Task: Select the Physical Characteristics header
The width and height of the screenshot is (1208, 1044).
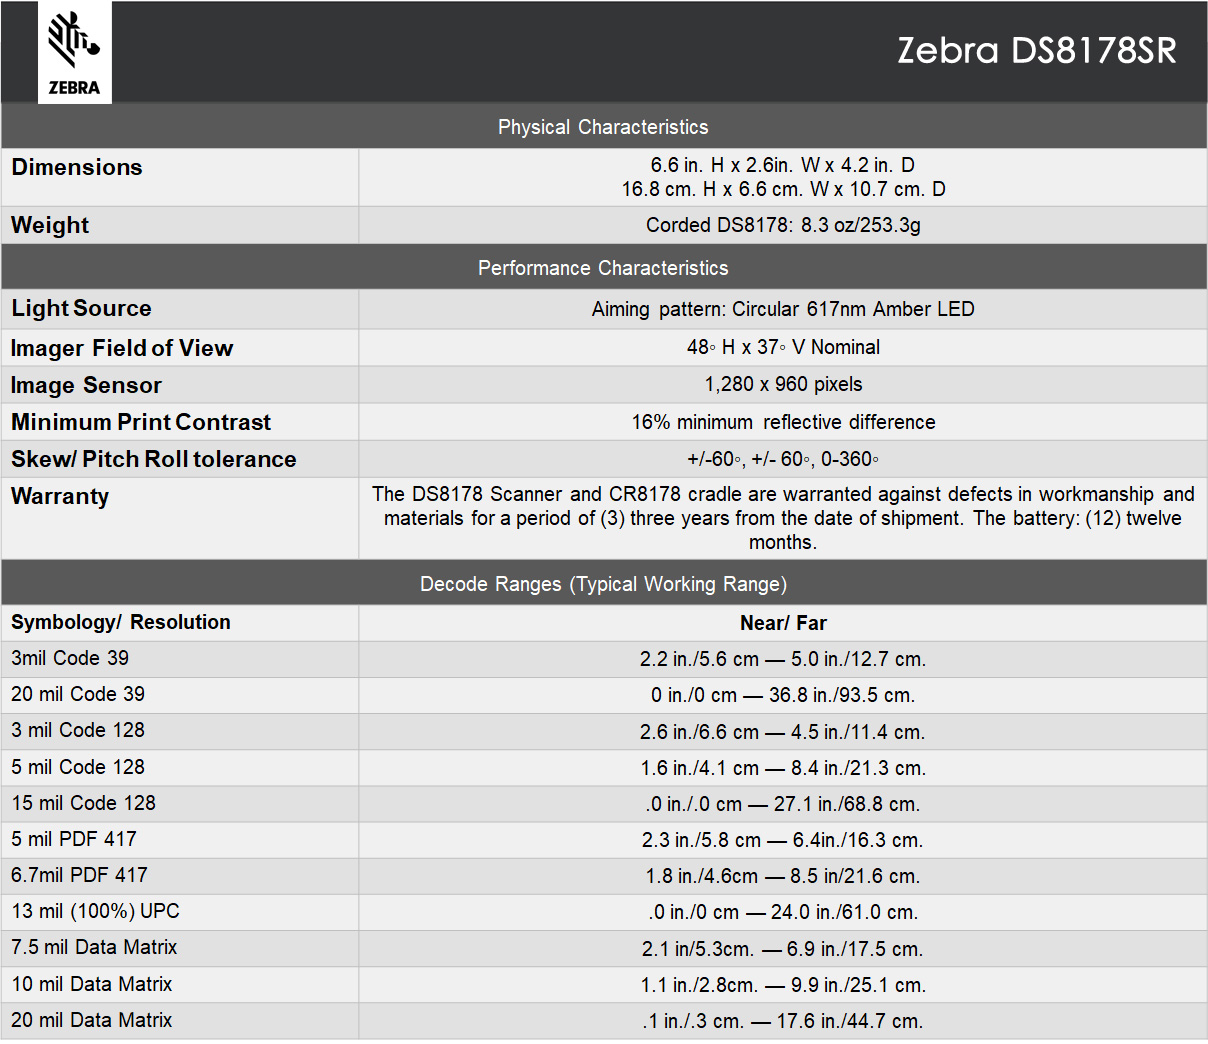Action: [x=603, y=126]
